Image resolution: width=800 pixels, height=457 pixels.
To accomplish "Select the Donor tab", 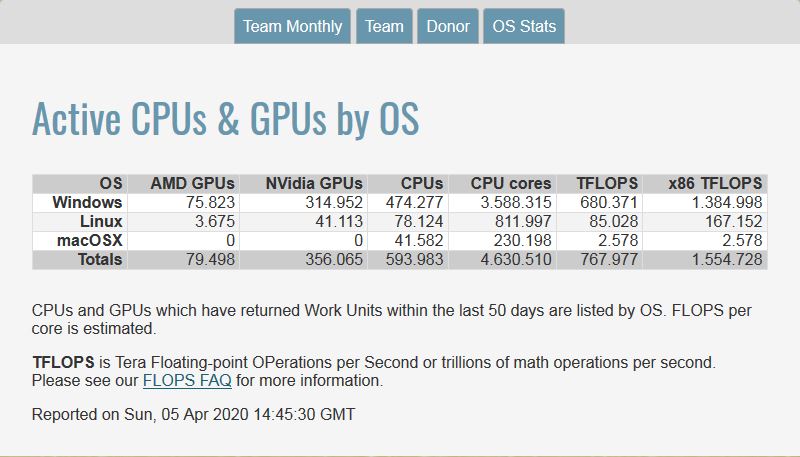I will coord(447,26).
